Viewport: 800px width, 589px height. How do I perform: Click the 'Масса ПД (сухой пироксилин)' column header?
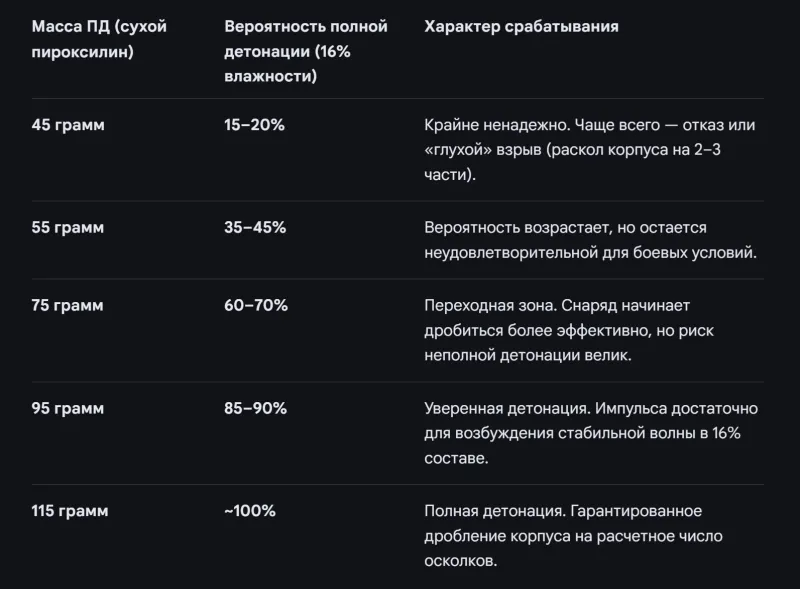[99, 39]
